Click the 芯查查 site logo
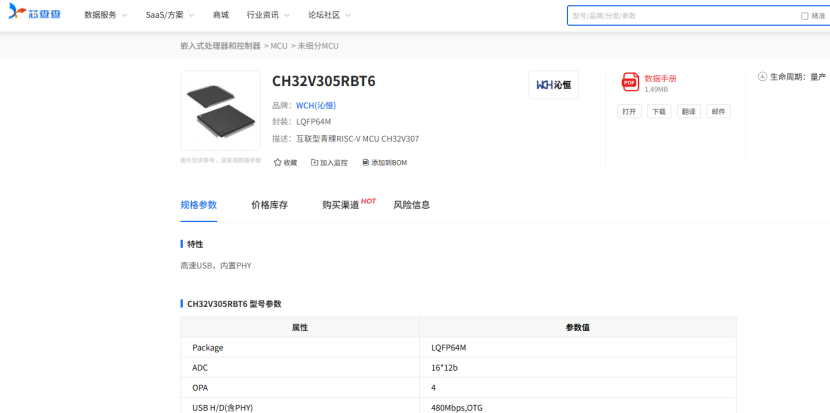 35,12
